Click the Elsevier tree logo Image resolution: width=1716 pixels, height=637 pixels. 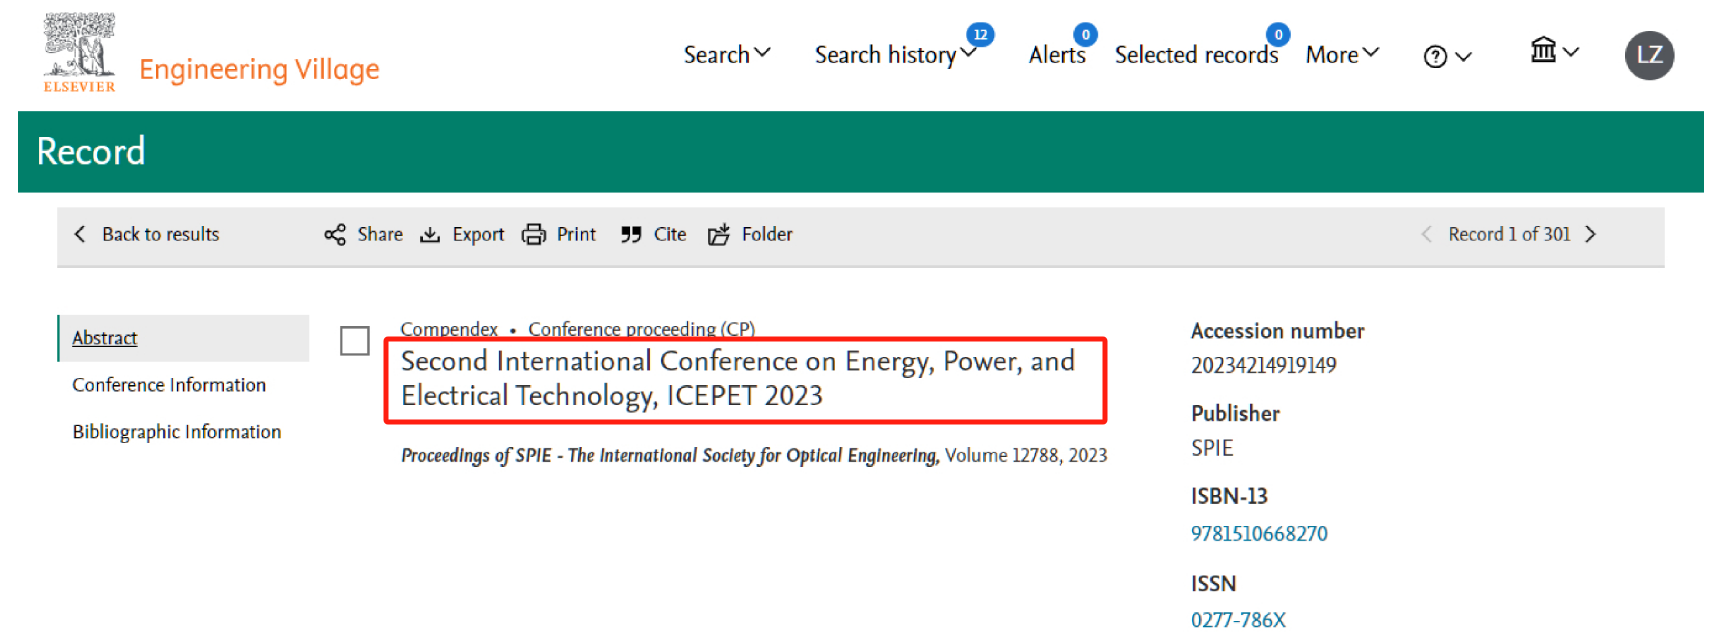pos(79,52)
